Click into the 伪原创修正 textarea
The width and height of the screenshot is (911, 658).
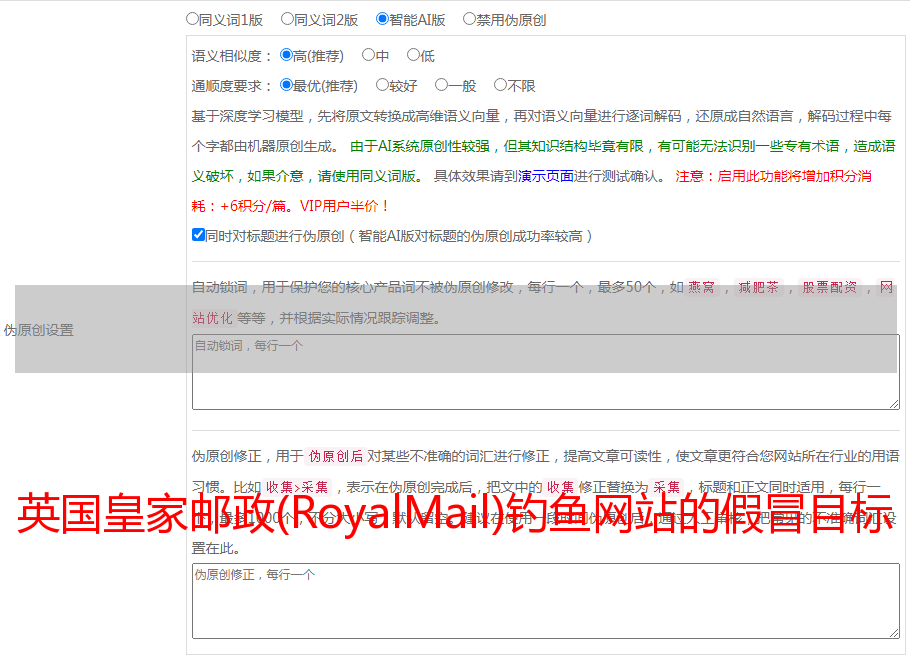pyautogui.click(x=546, y=601)
